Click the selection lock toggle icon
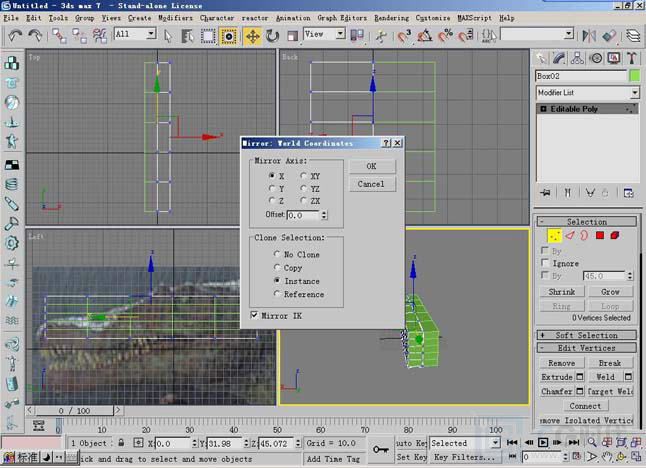 coord(121,443)
